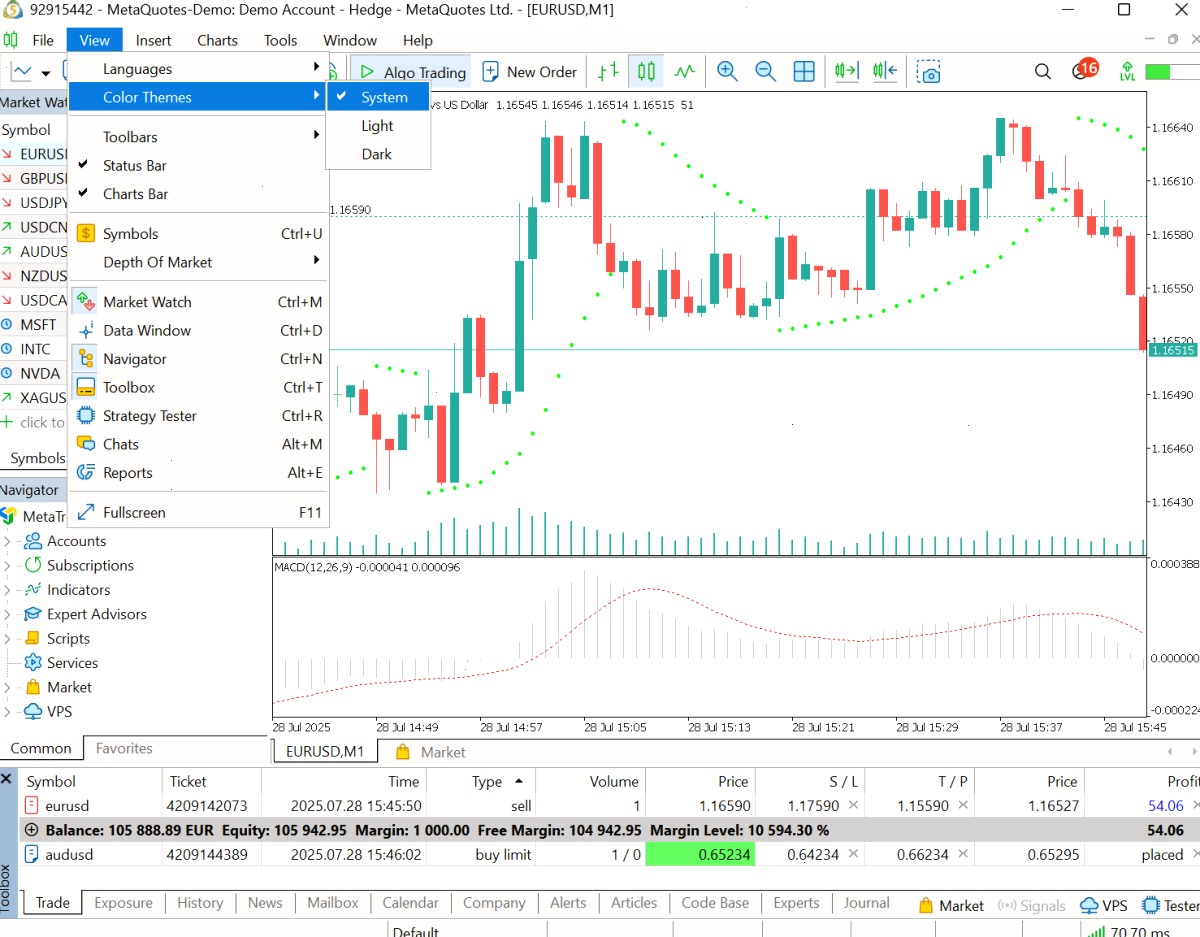Click the green audusd price 0.65234 cell

(700, 854)
